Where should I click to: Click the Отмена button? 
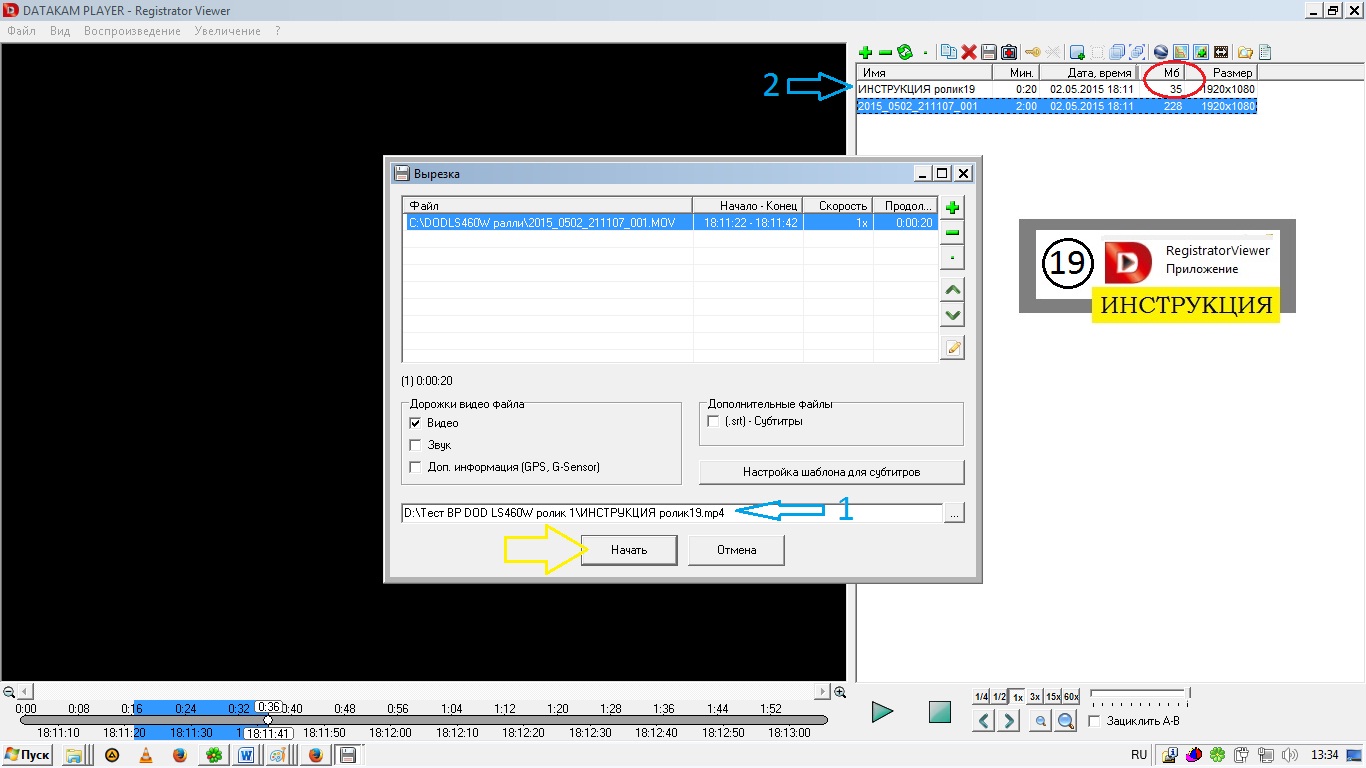[736, 550]
